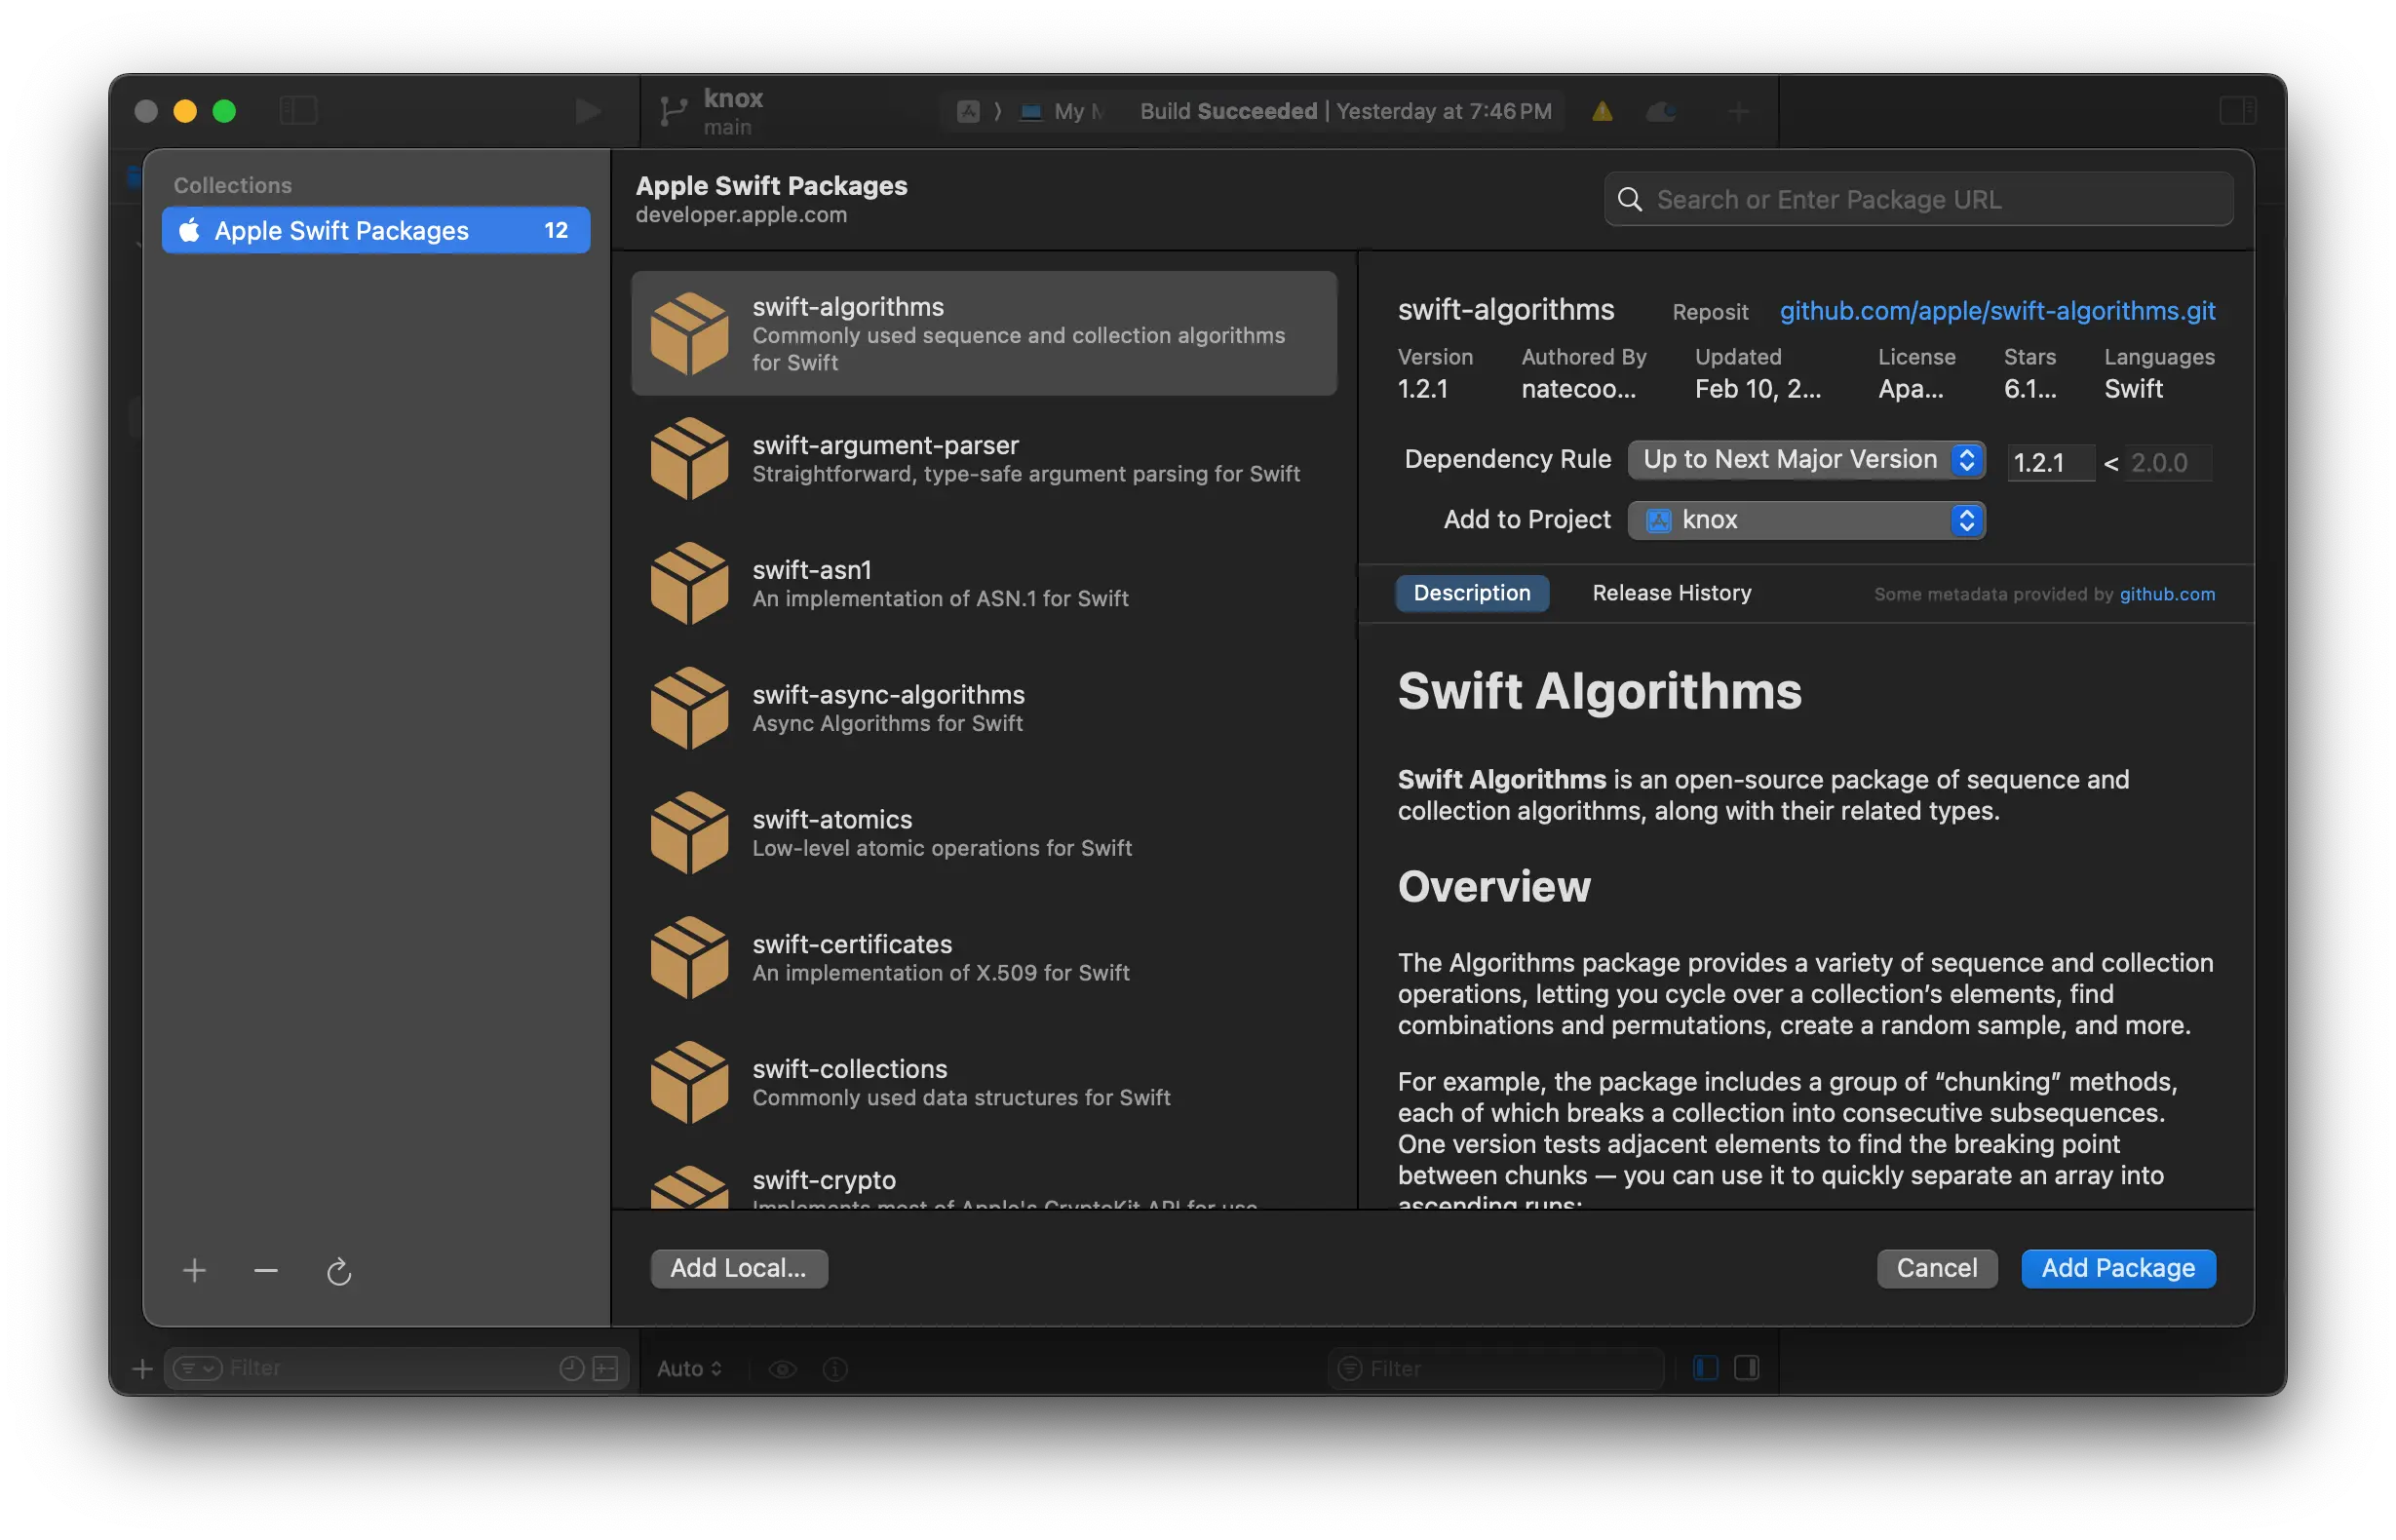Click the Run button in the toolbar
The width and height of the screenshot is (2396, 1540).
coord(588,110)
